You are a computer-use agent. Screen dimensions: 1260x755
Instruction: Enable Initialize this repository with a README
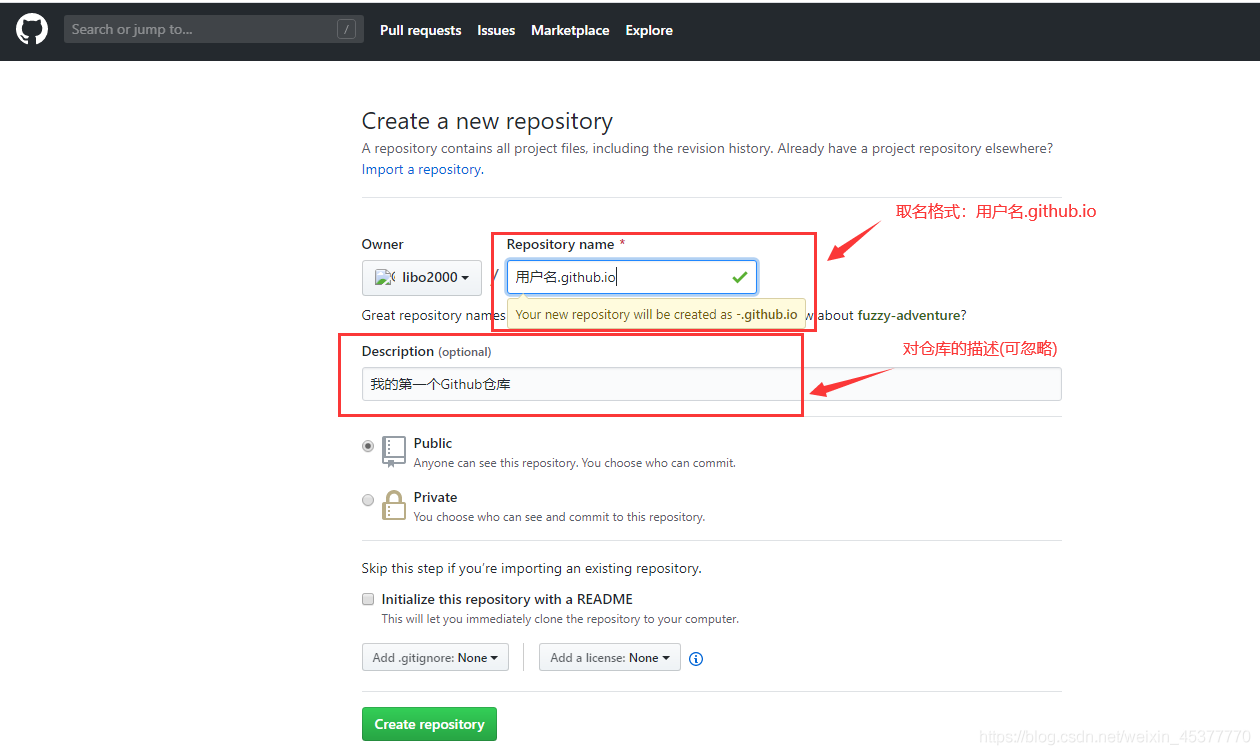(368, 599)
